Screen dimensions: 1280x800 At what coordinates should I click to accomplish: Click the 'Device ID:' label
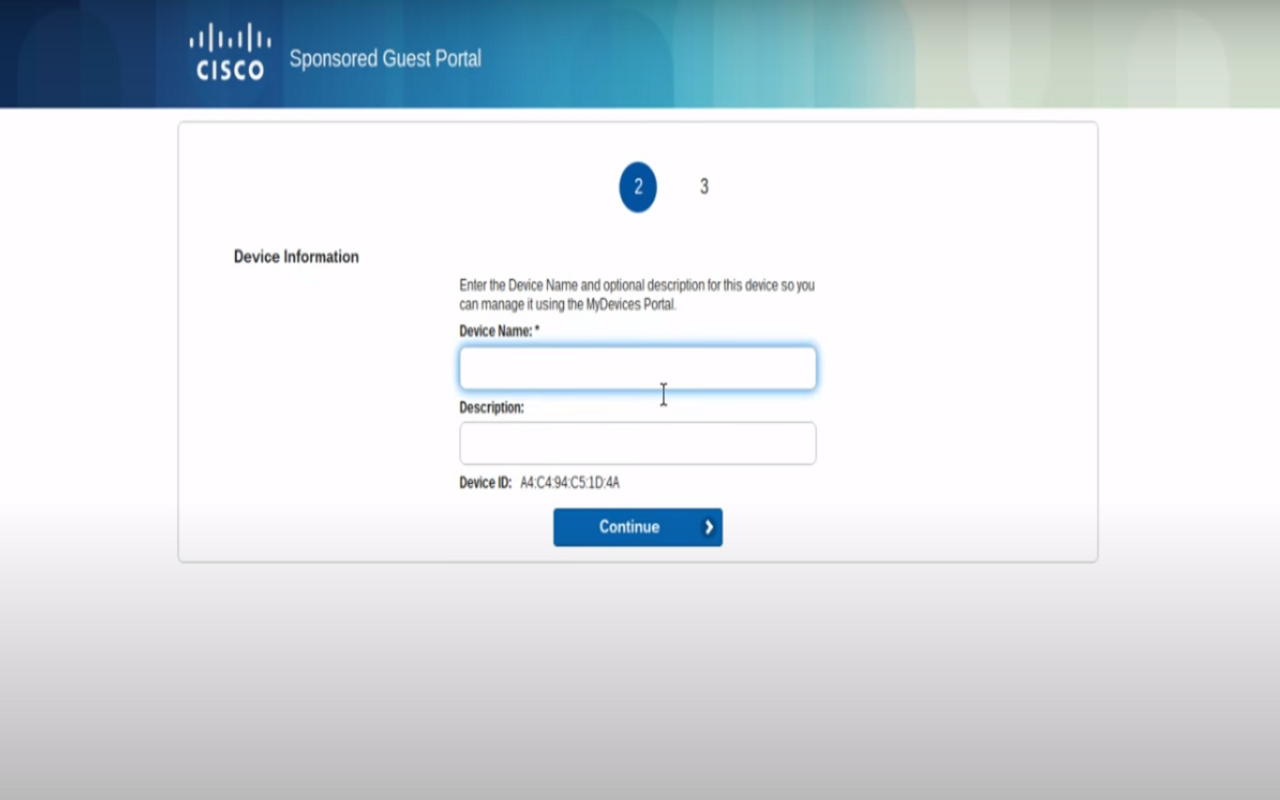485,483
